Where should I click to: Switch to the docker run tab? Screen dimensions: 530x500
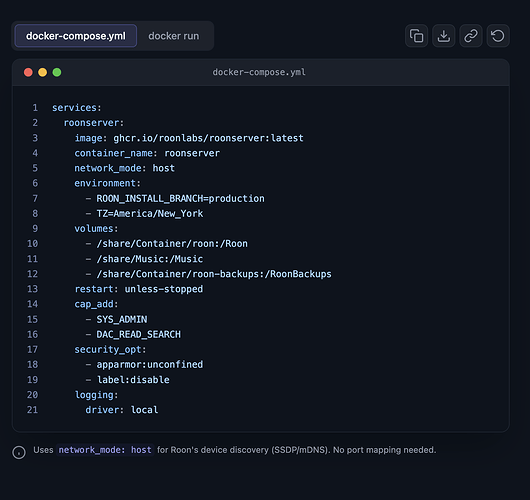point(174,36)
